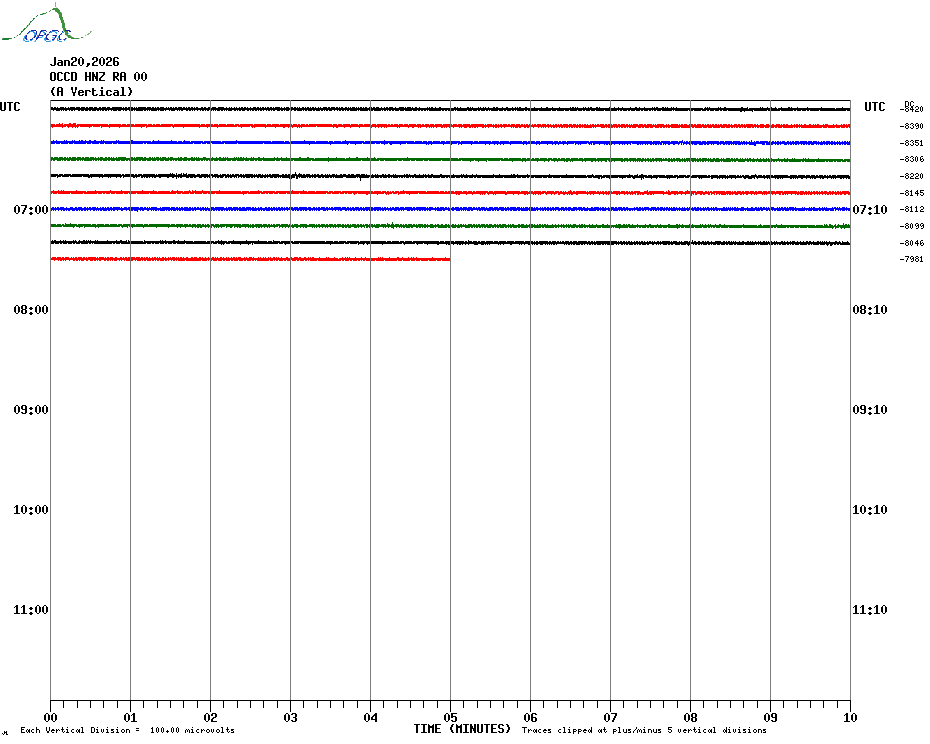Click the DC offset value -8112
Screen dimensions: 930x744
point(912,209)
